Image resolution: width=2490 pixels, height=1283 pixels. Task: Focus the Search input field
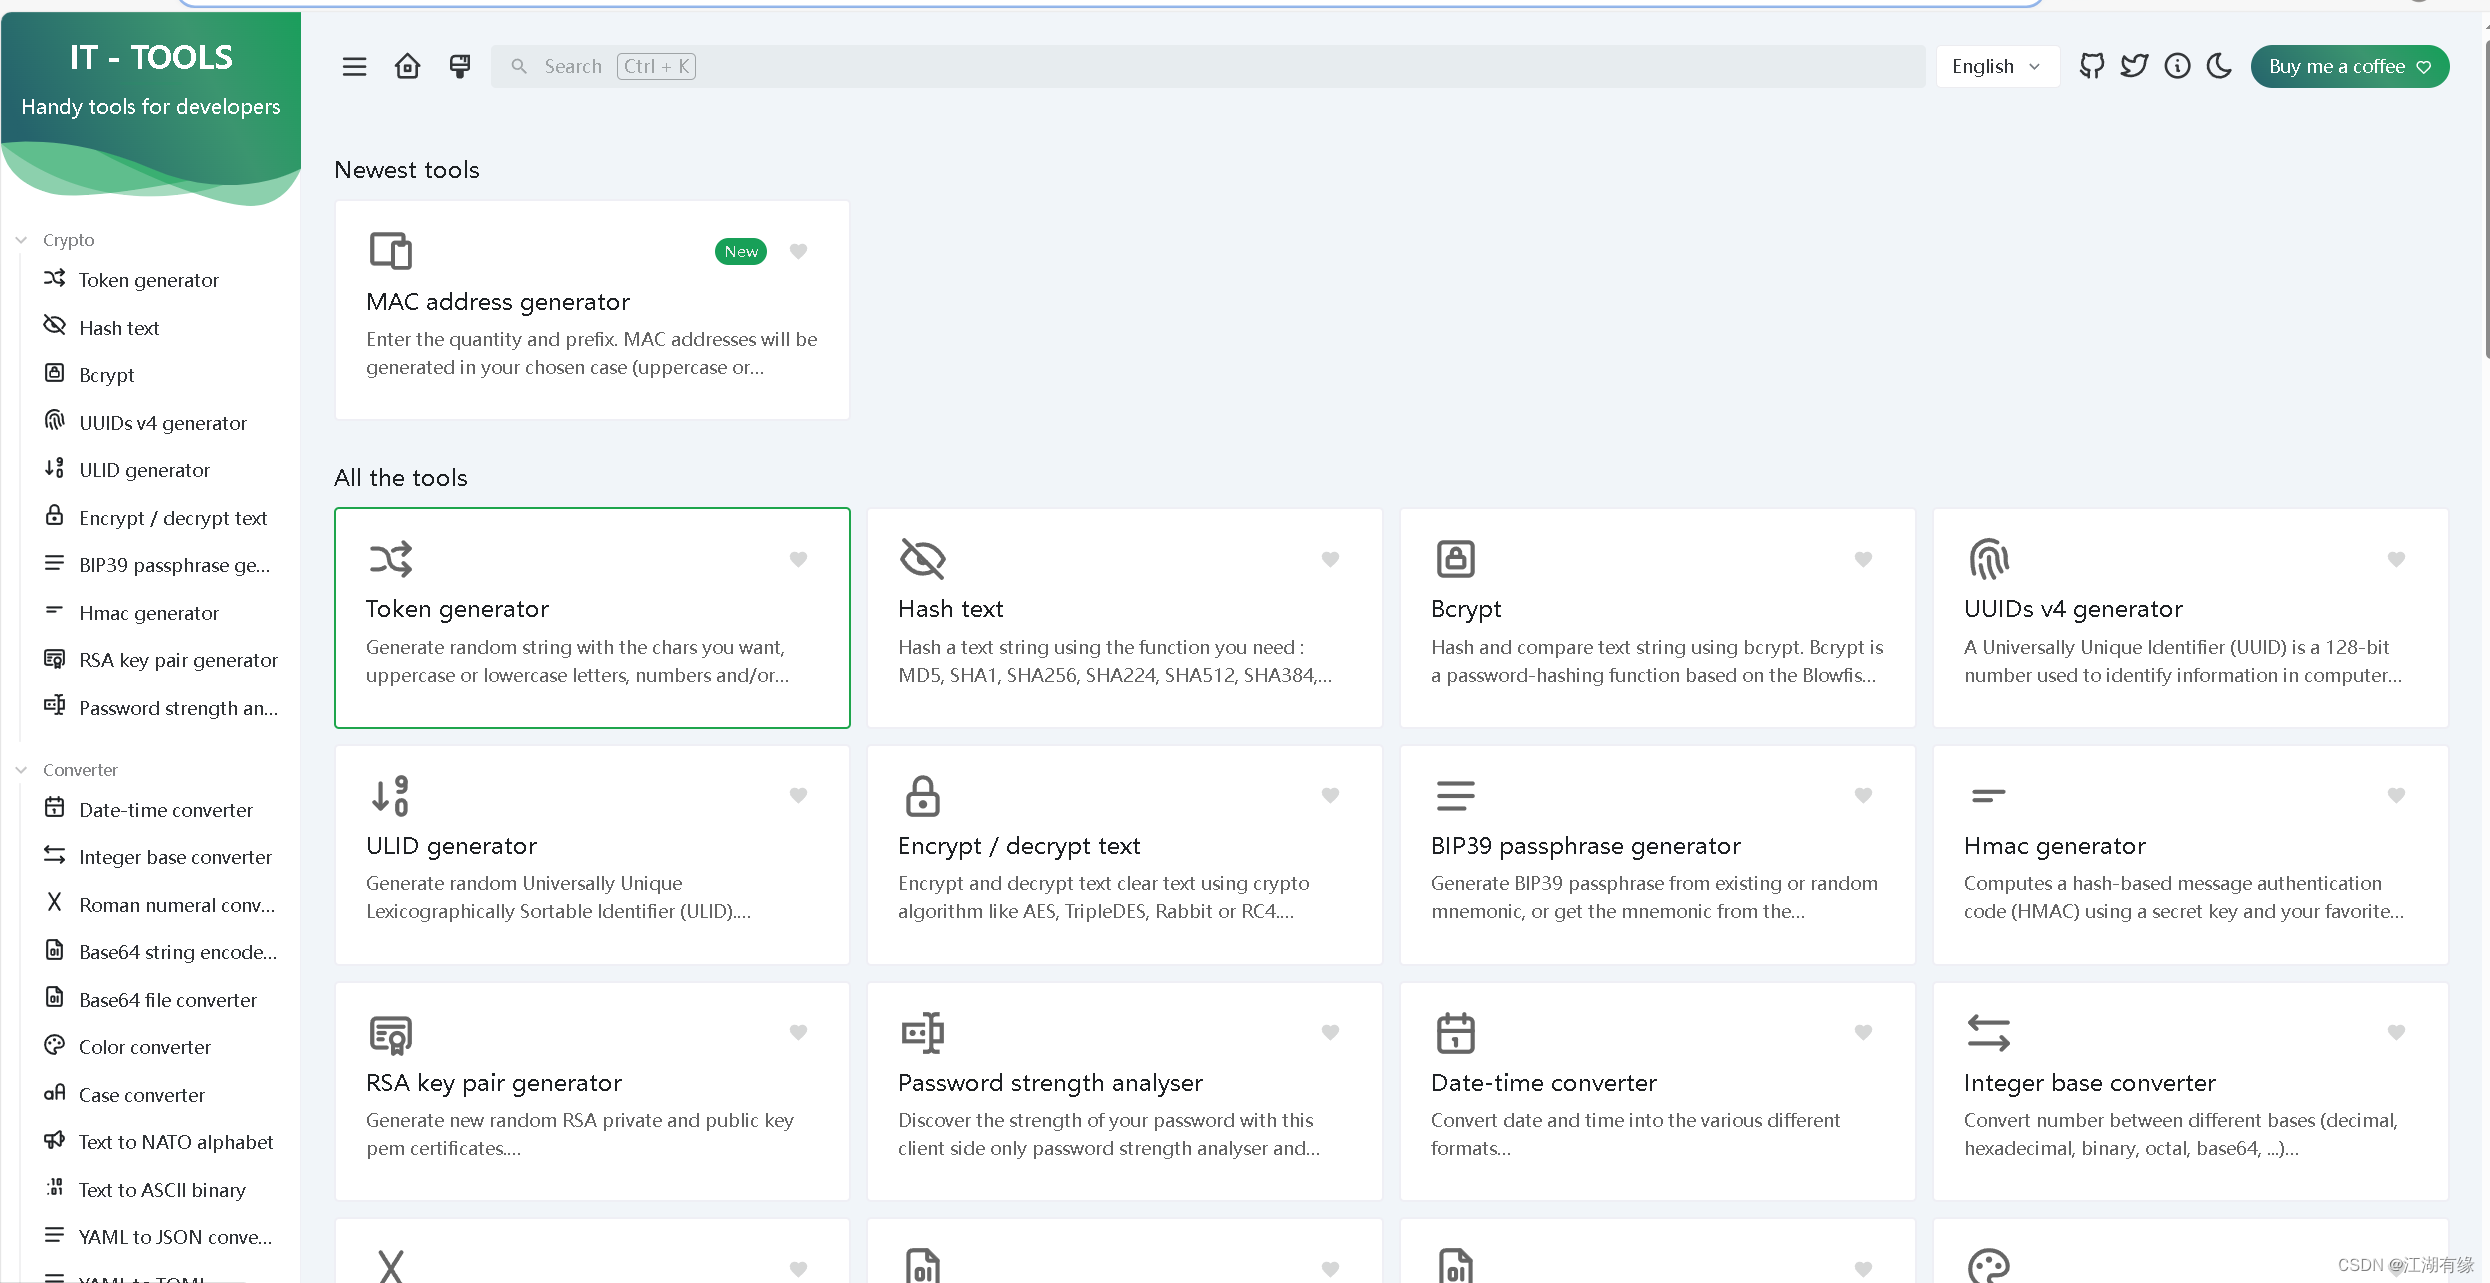(x=1208, y=66)
